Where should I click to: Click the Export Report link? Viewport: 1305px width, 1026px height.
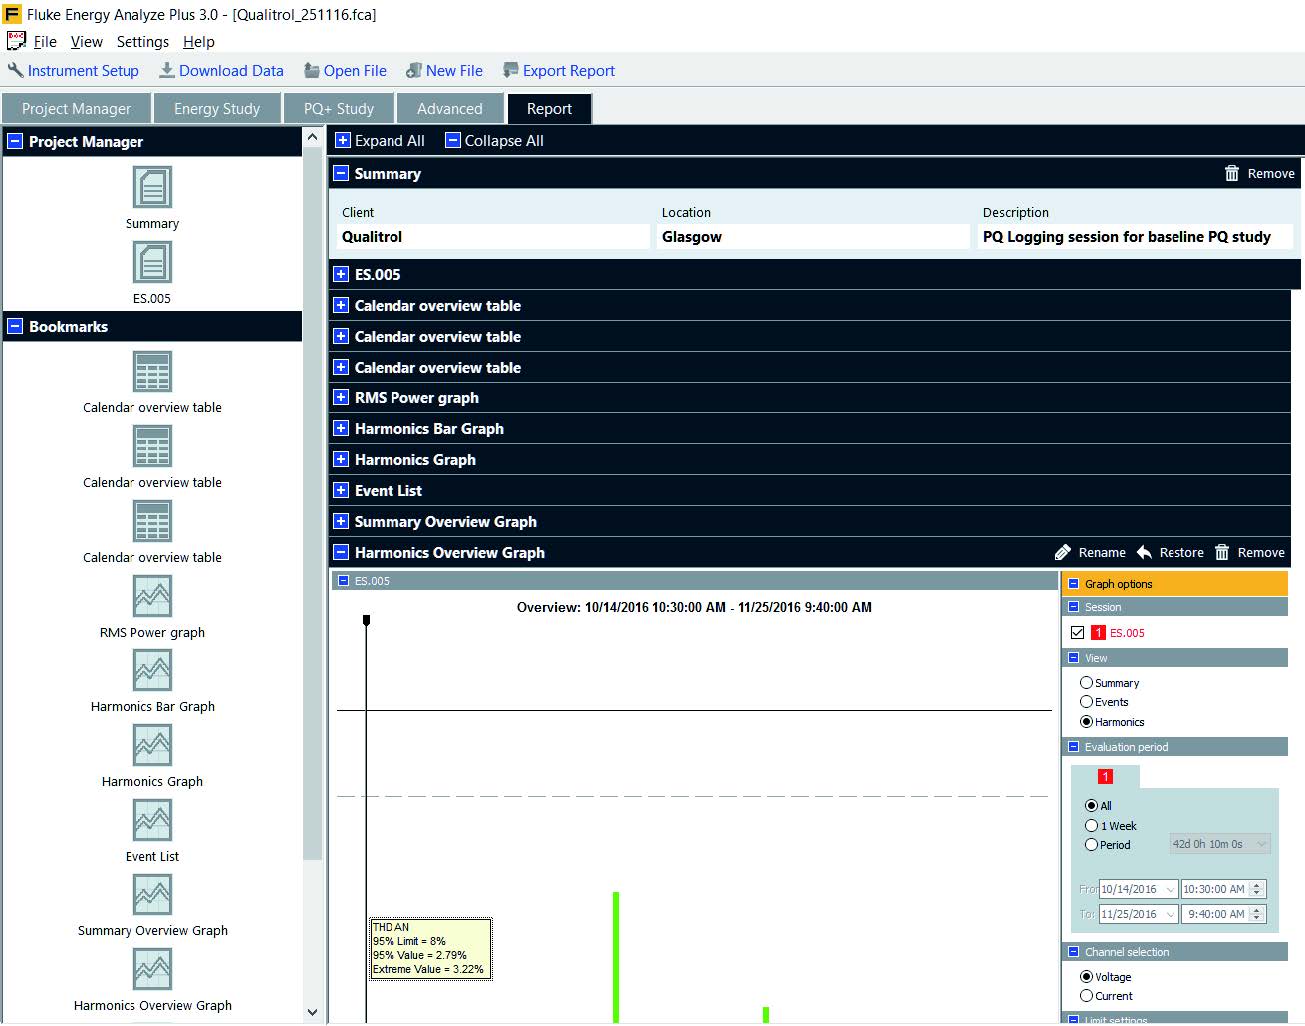pos(569,70)
